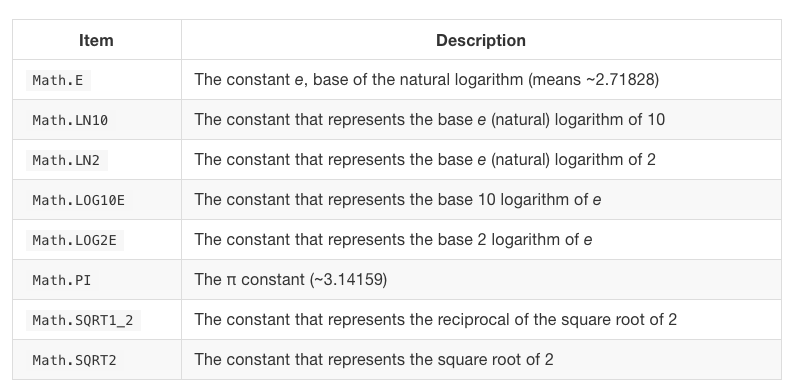Click the natural logarithm base description
This screenshot has height=391, width=793.
(x=426, y=79)
